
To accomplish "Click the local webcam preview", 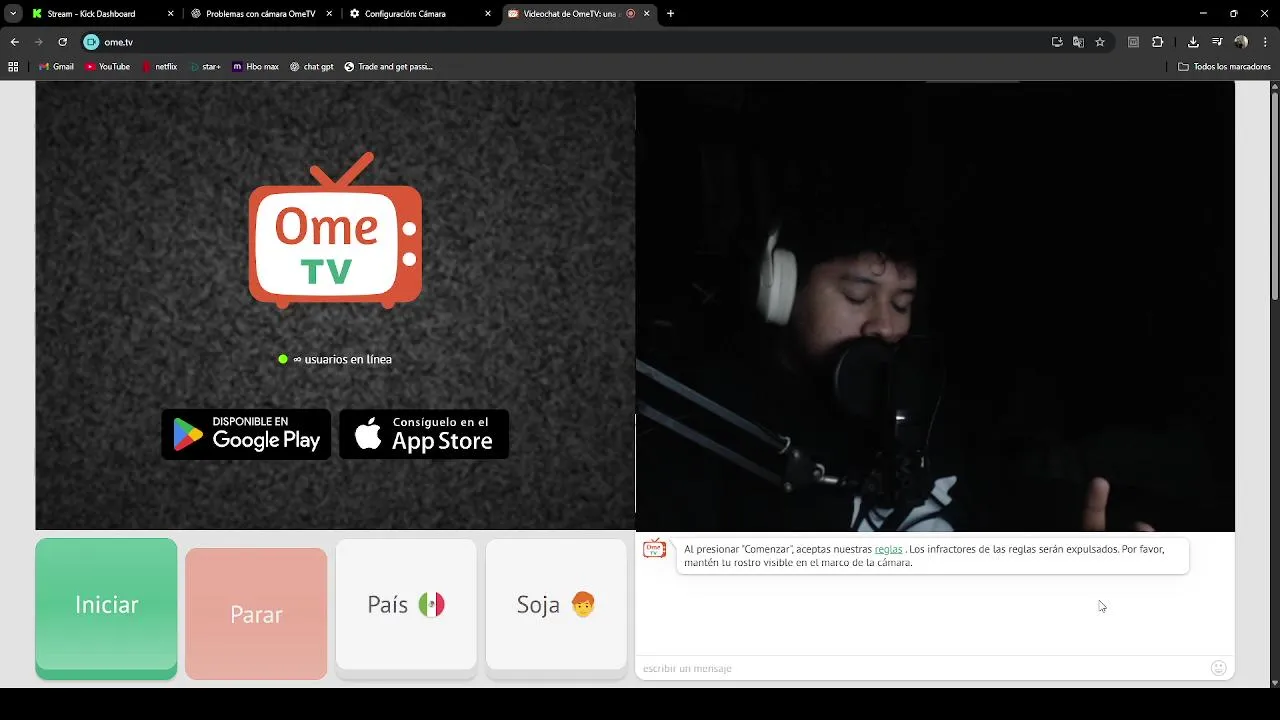I will 935,306.
